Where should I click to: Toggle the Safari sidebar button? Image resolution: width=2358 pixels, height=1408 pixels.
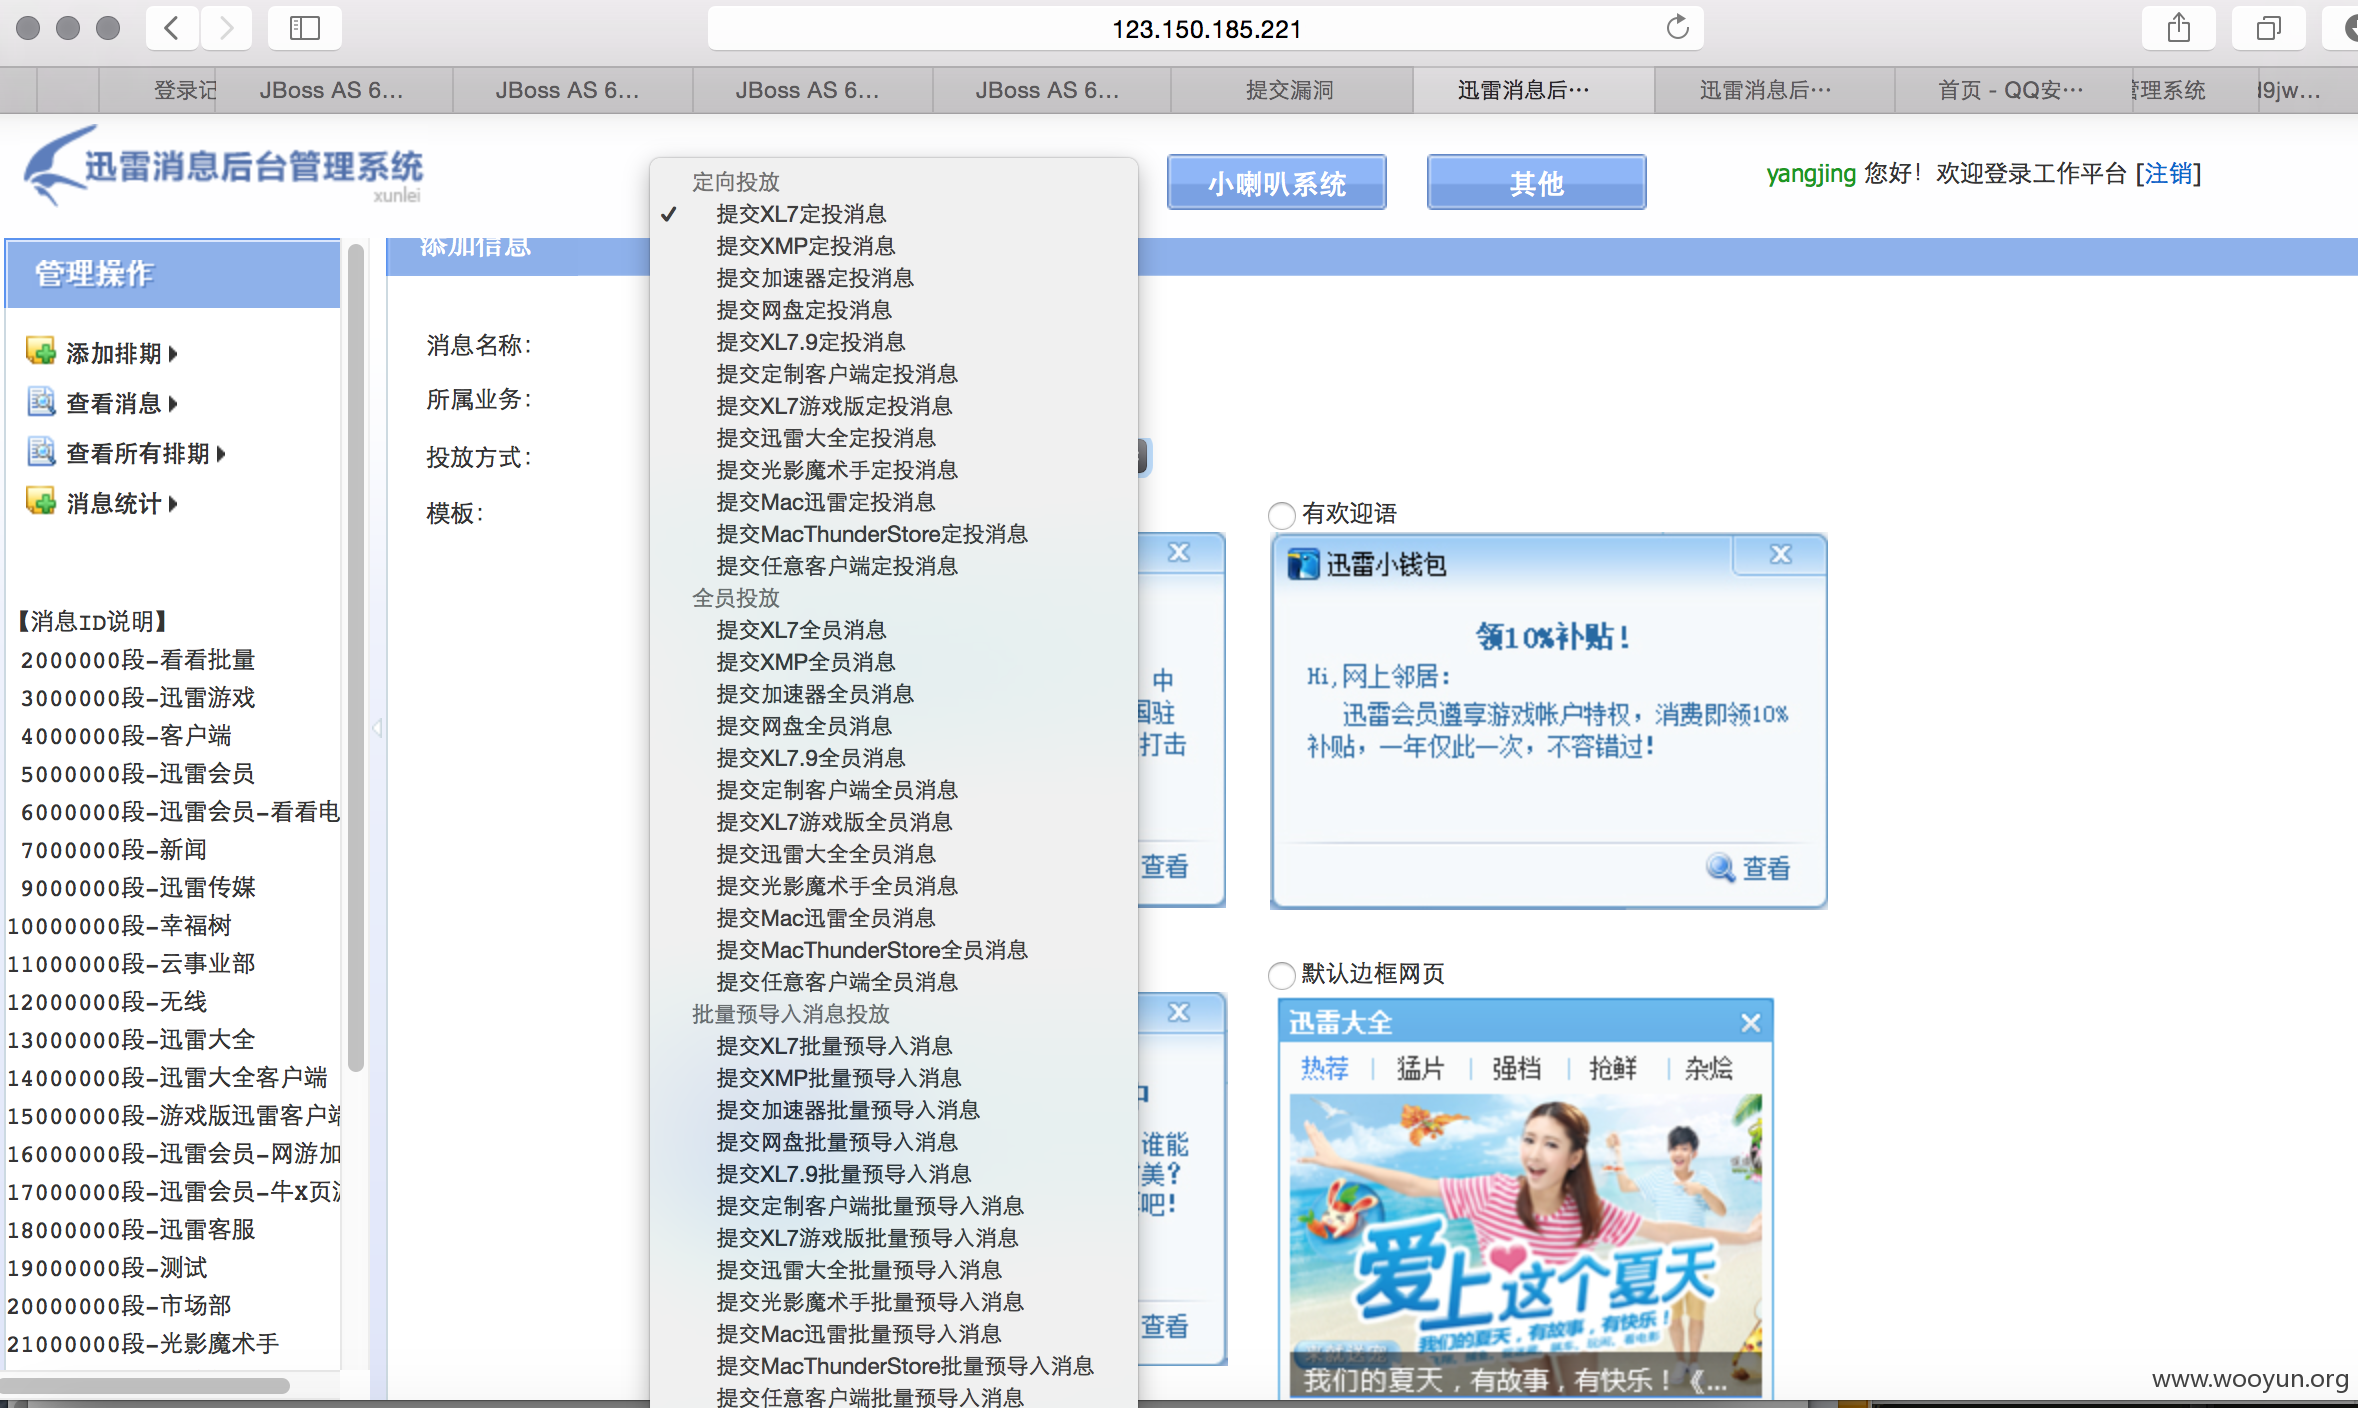[304, 28]
